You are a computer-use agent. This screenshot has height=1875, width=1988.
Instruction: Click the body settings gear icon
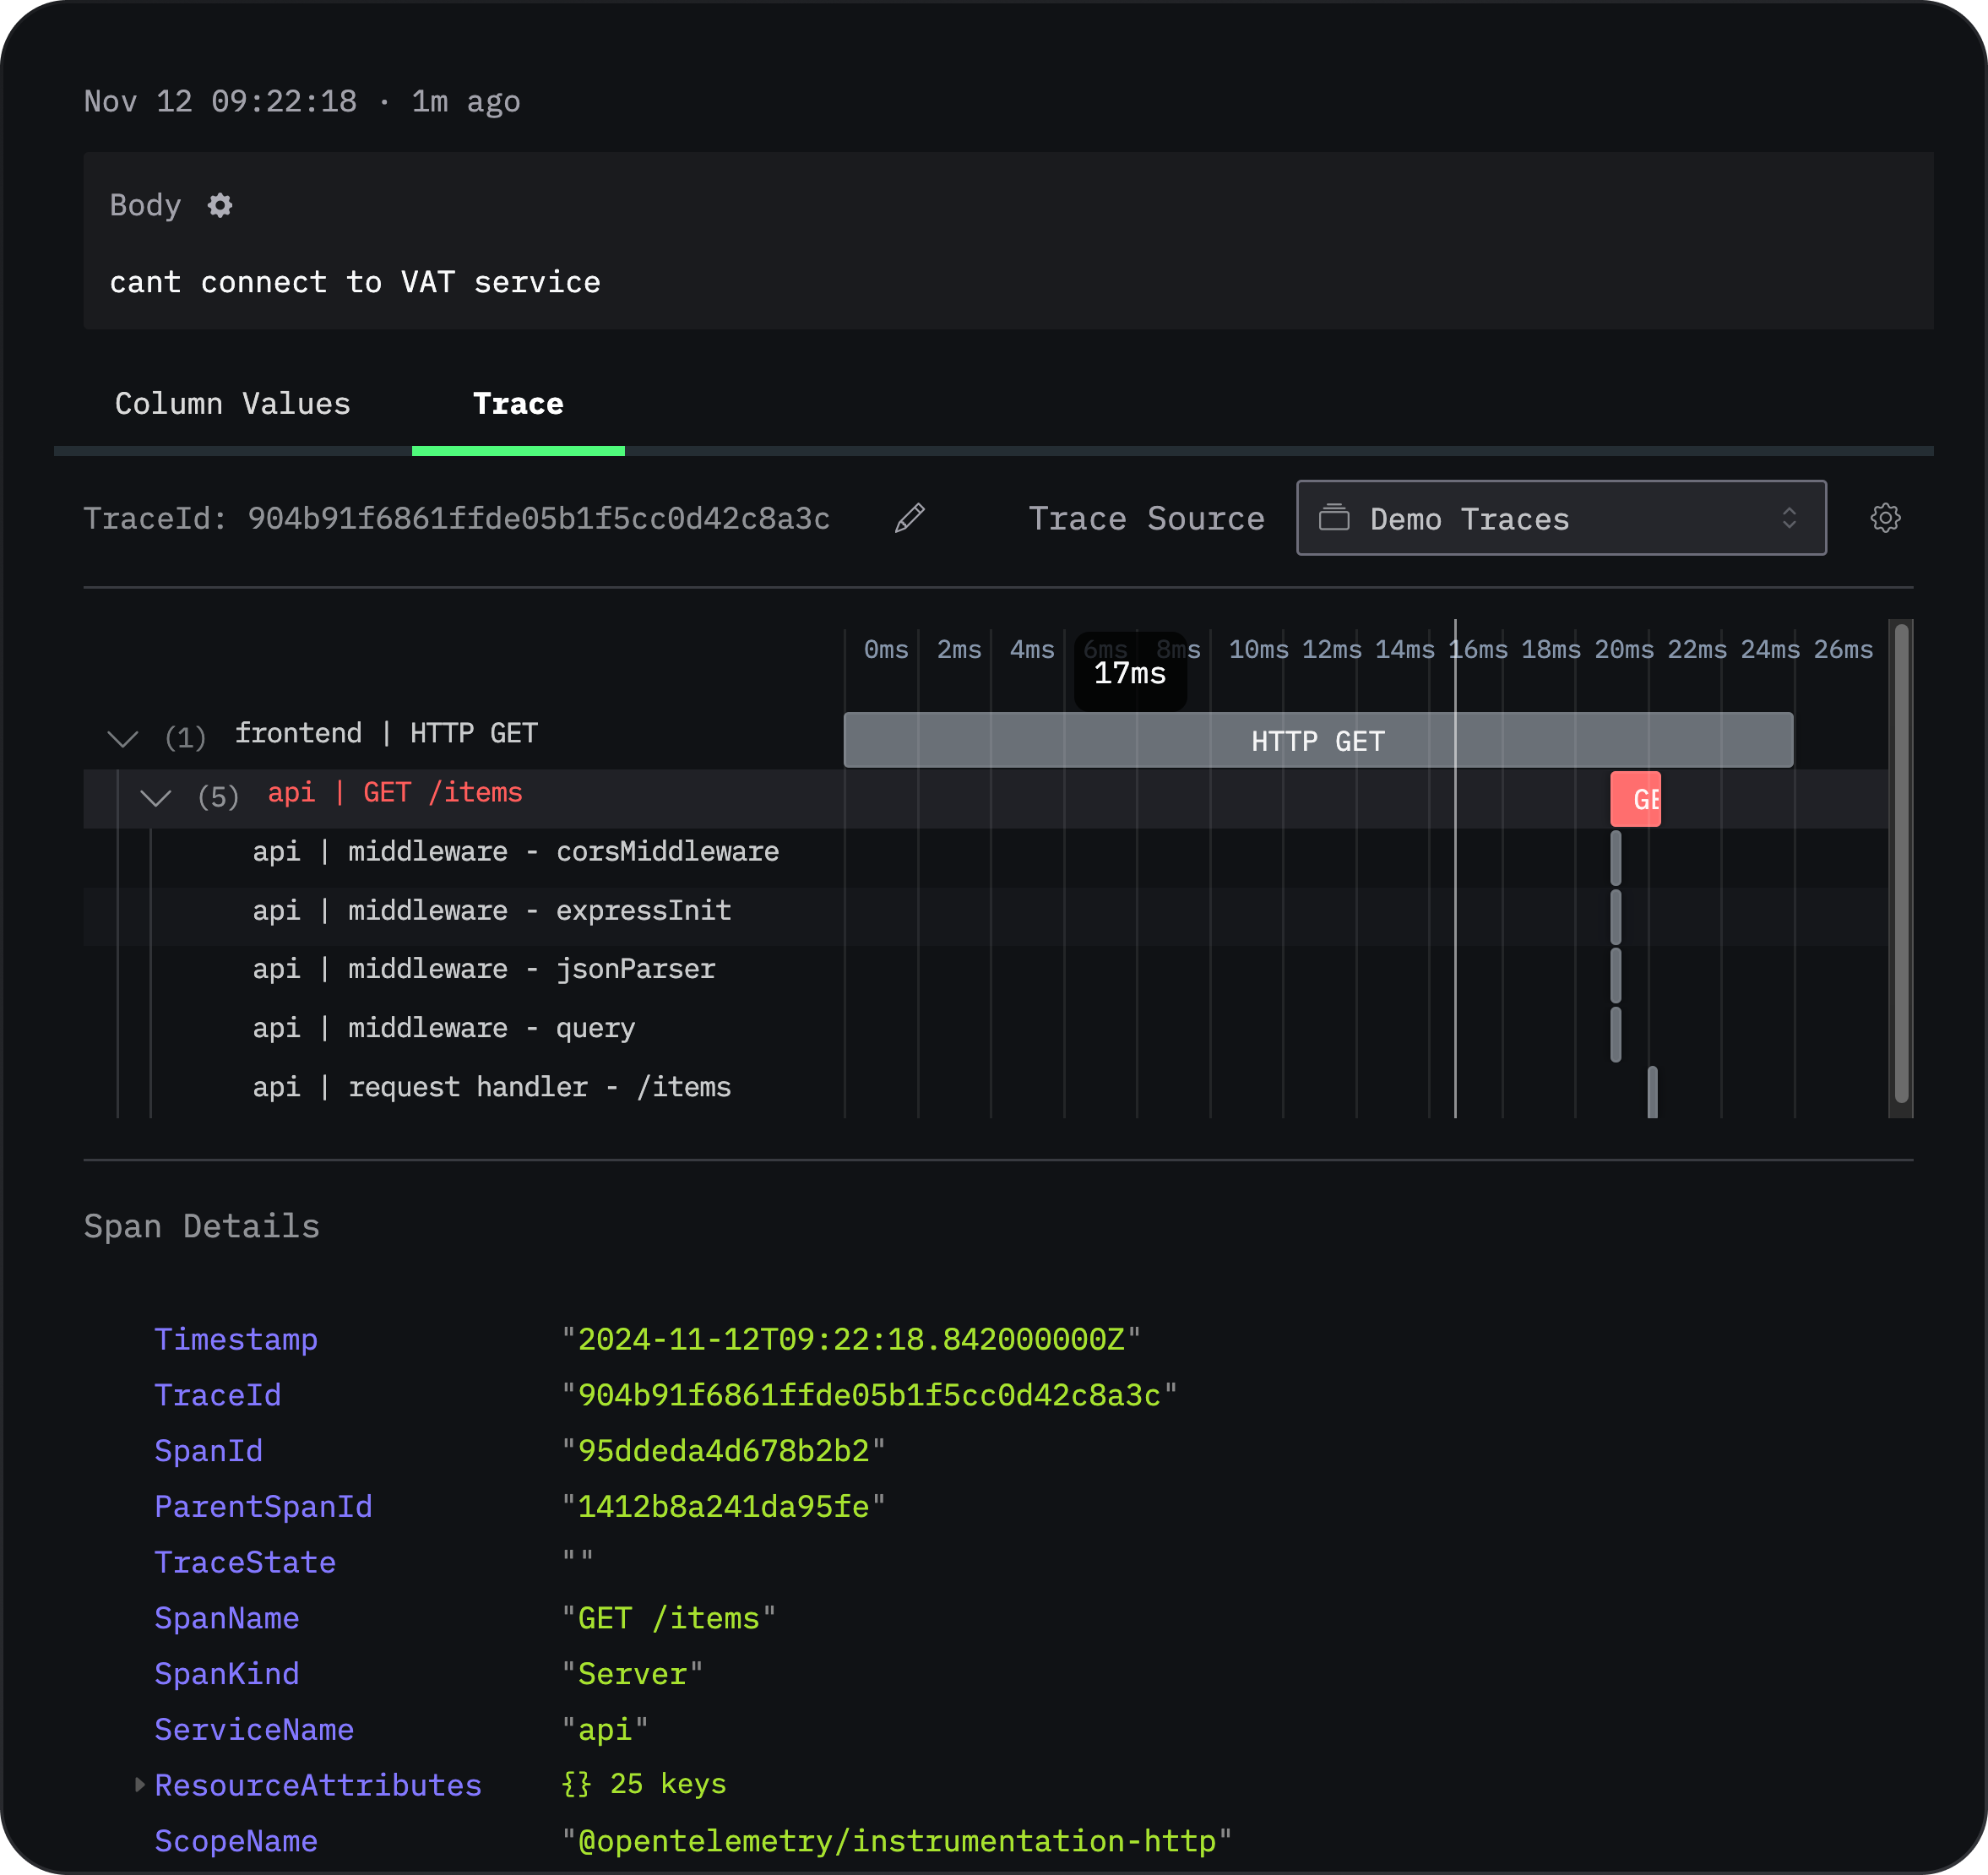(x=222, y=204)
